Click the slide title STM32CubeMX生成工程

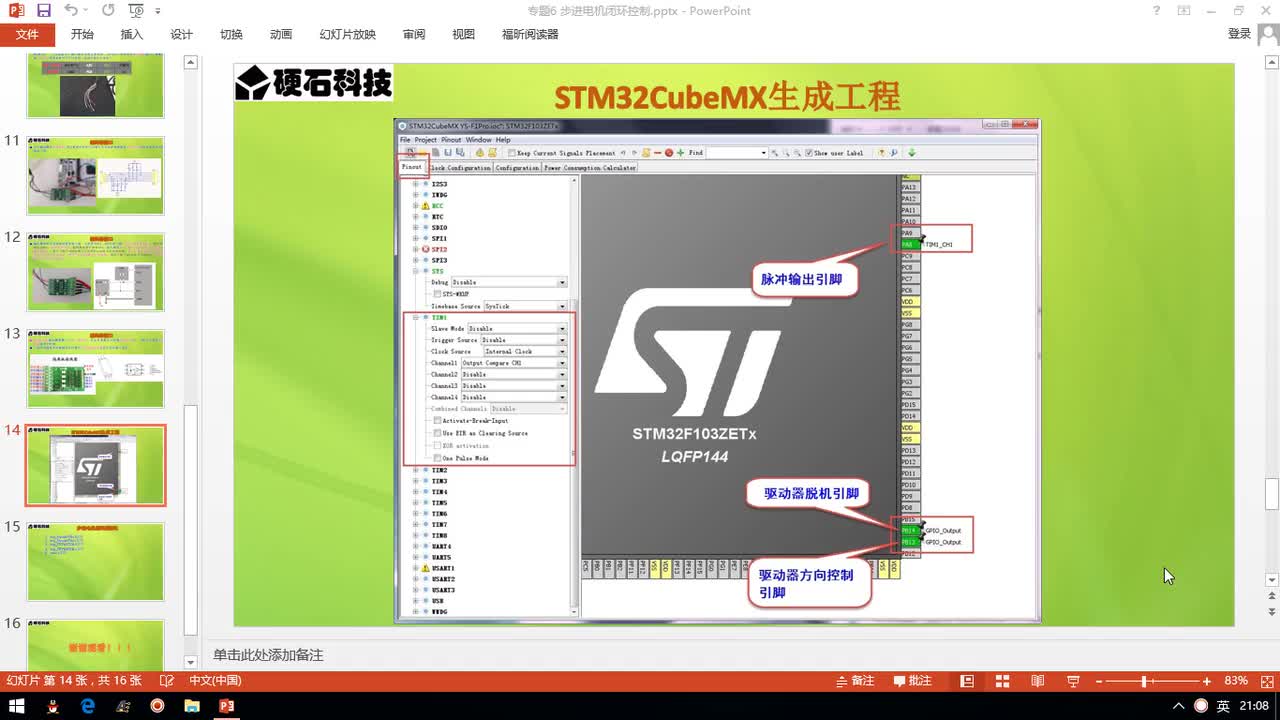pos(727,97)
